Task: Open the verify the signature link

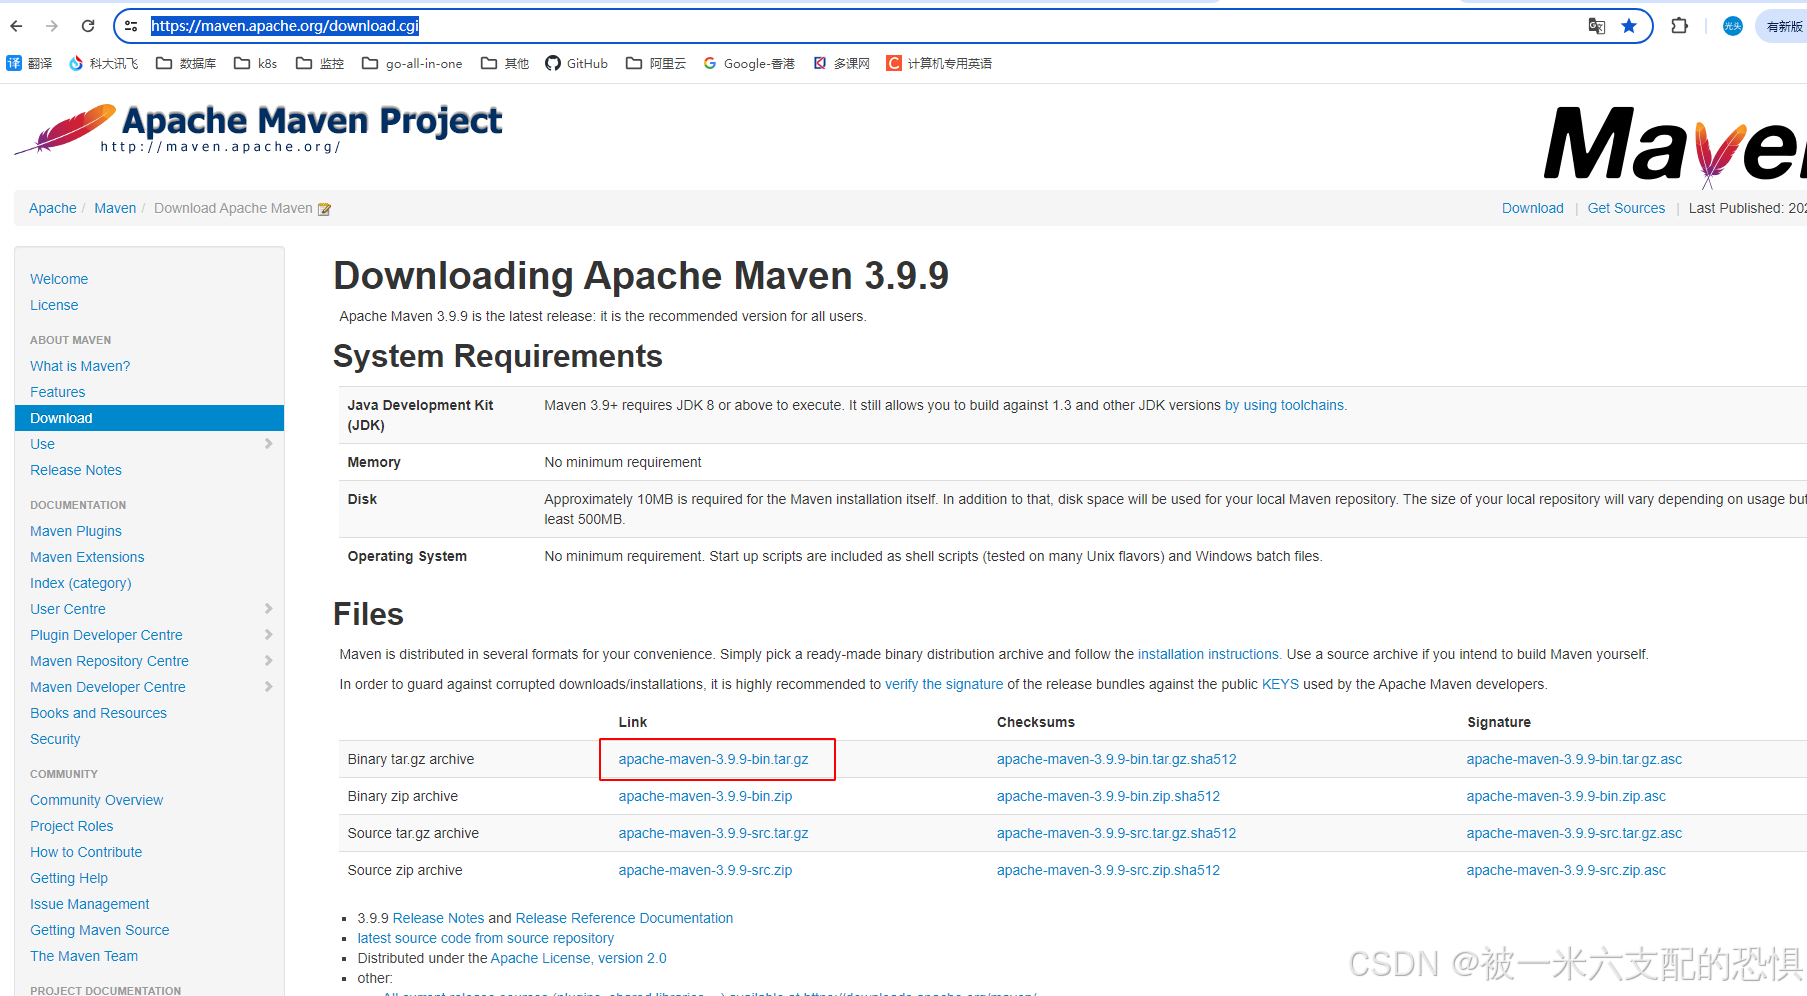Action: click(944, 684)
